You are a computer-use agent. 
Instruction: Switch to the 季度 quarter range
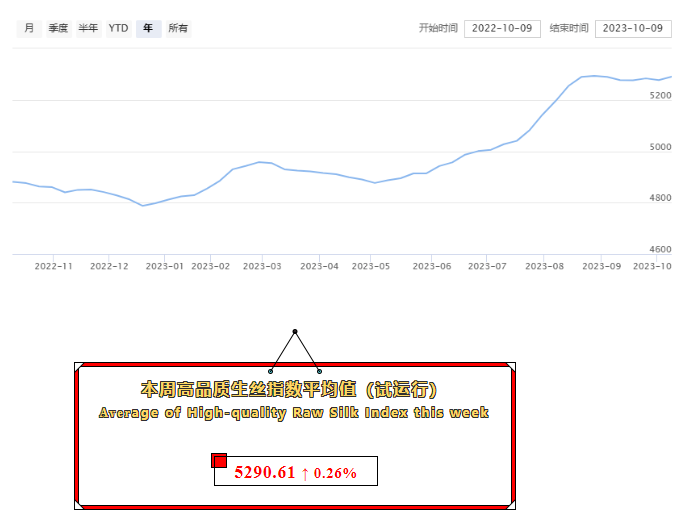58,28
